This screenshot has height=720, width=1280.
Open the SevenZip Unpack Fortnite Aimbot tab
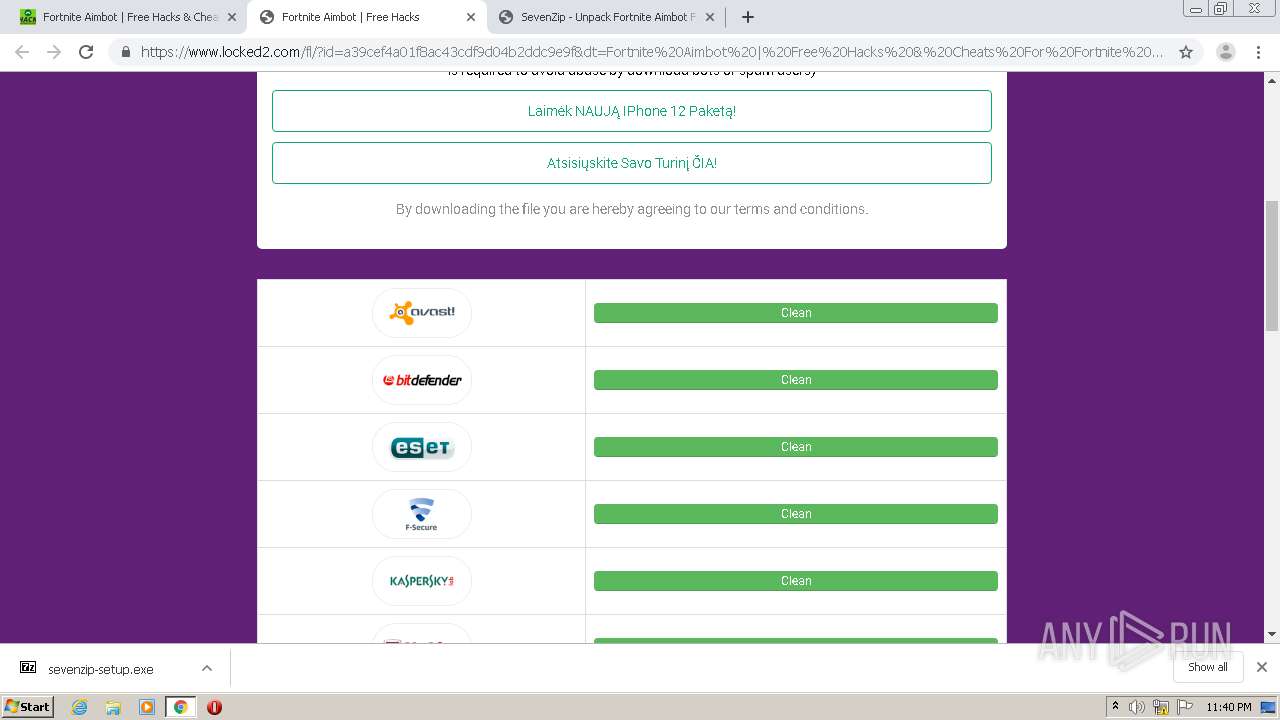606,17
